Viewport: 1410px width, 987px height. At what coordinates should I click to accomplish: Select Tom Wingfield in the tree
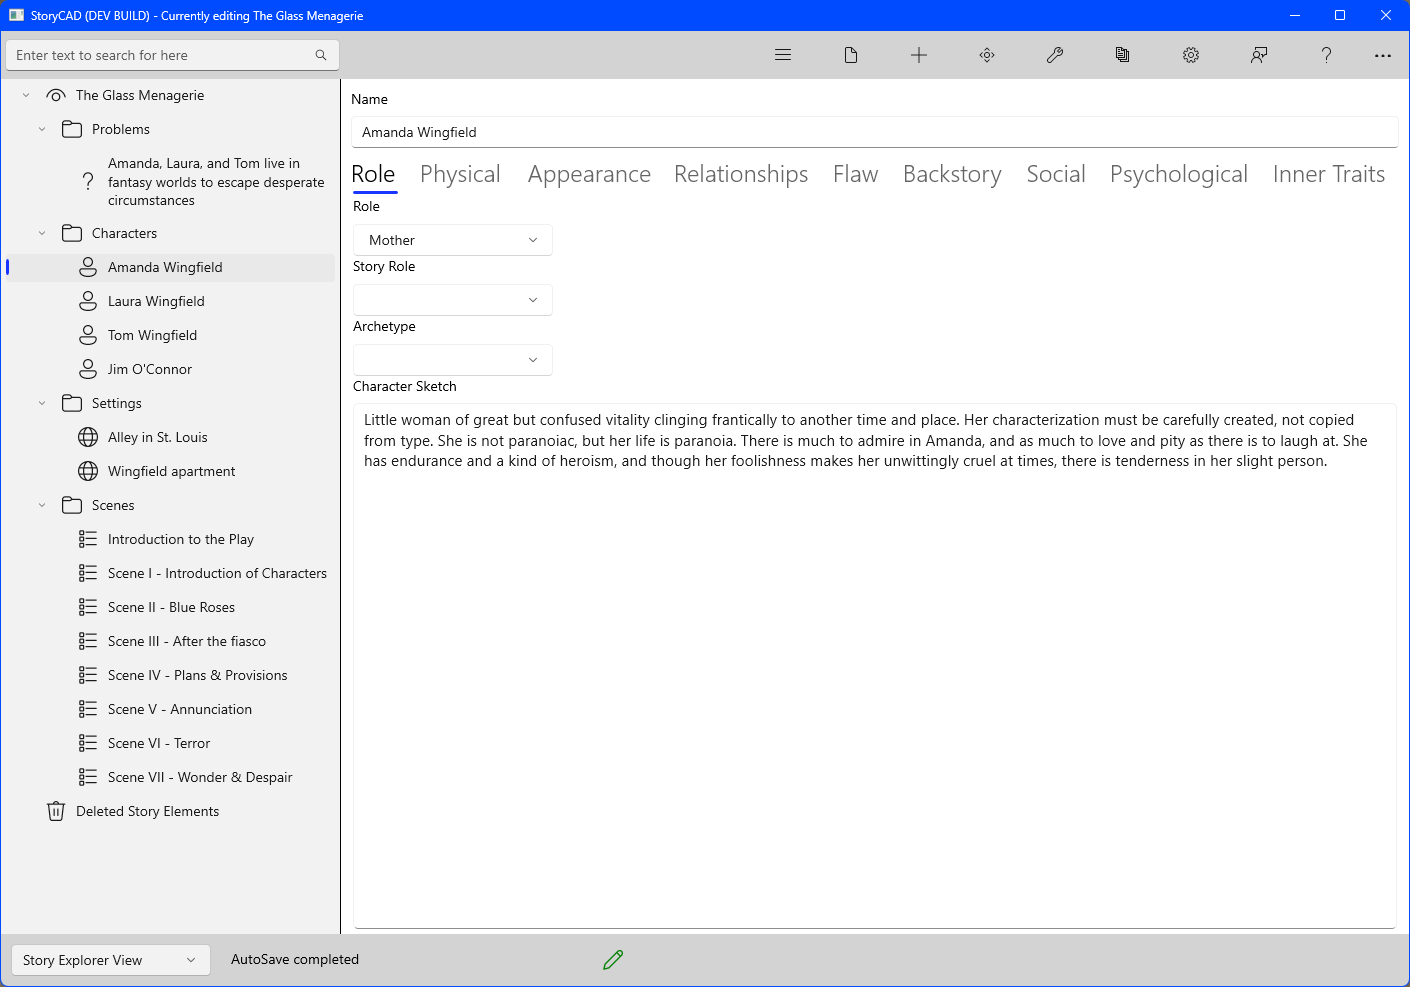pyautogui.click(x=152, y=335)
